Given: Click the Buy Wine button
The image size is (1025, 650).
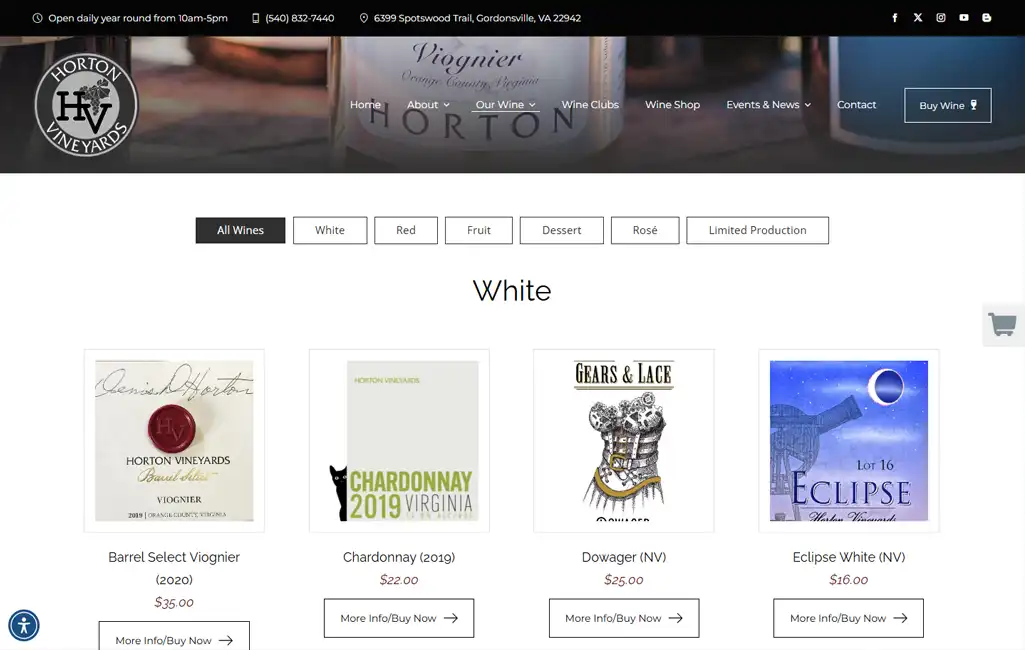Looking at the screenshot, I should coord(948,105).
